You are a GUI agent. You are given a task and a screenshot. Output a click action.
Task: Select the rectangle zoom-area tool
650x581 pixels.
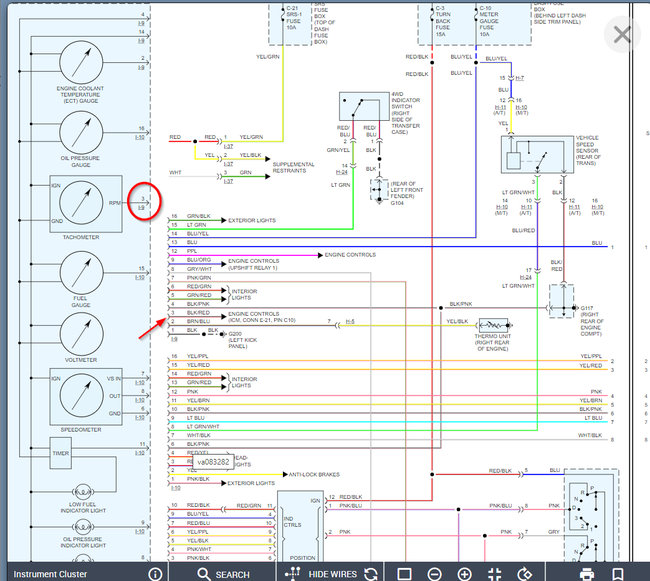(404, 573)
